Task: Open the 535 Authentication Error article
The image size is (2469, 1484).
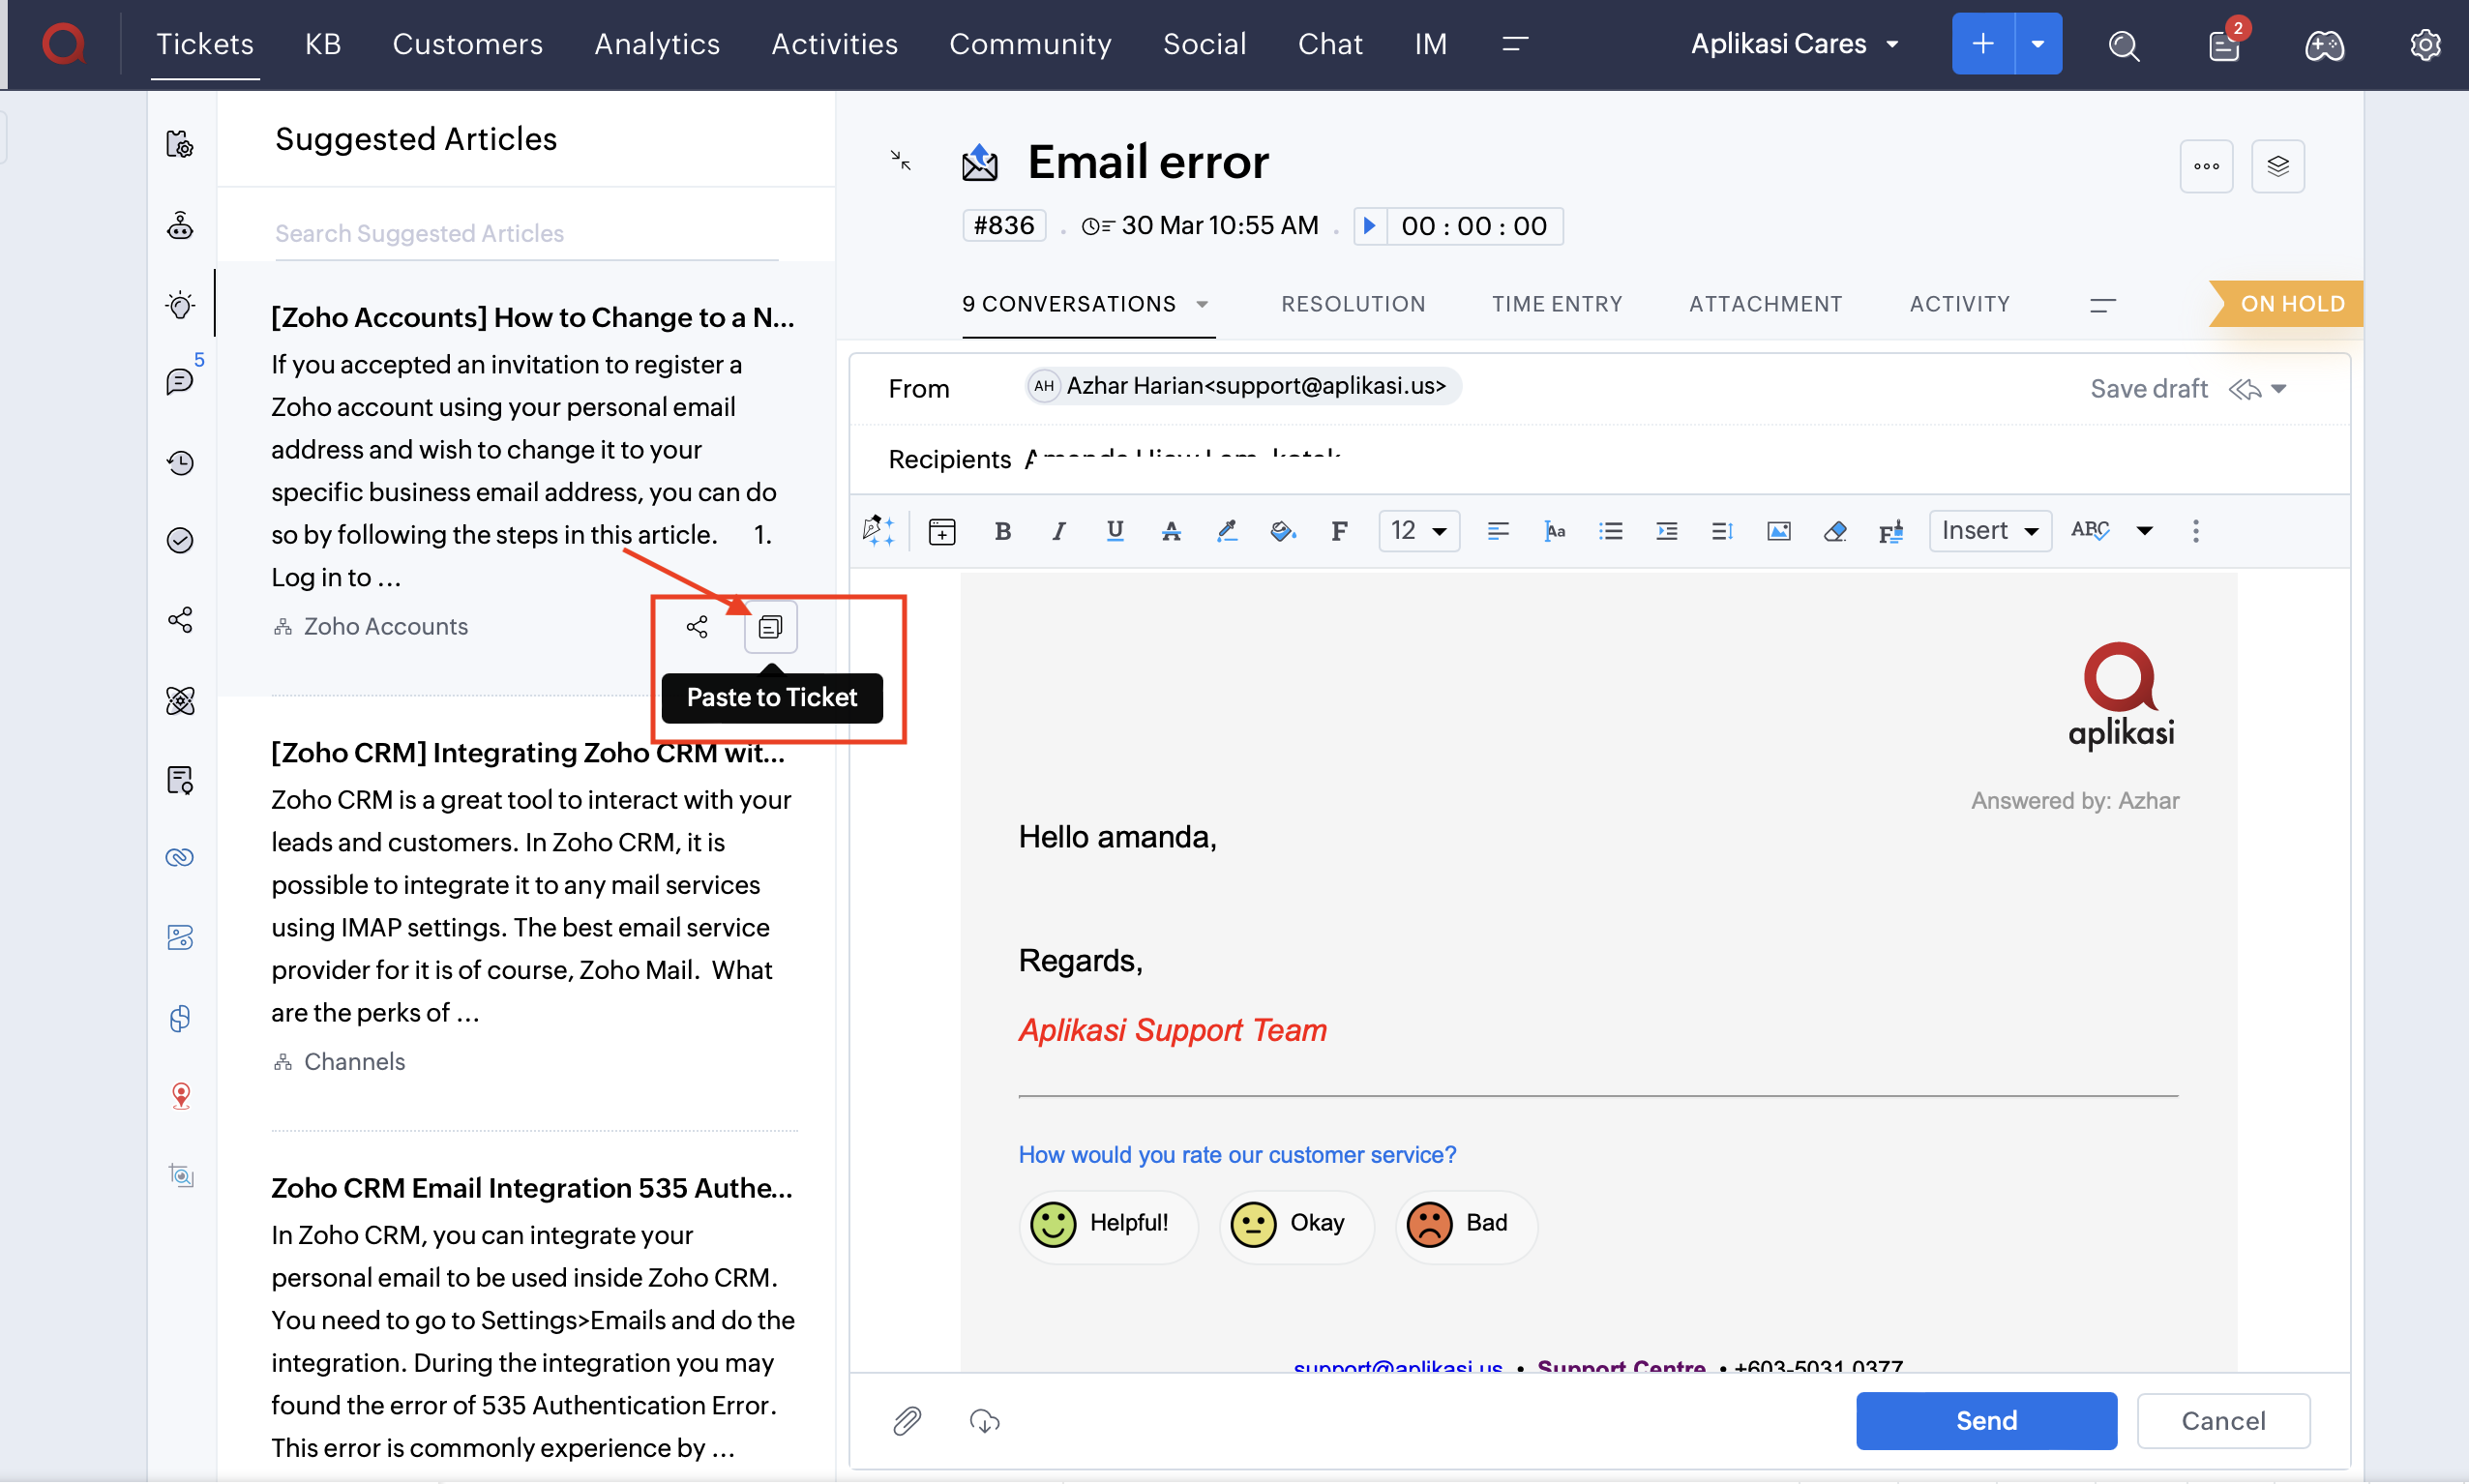Action: (531, 1188)
